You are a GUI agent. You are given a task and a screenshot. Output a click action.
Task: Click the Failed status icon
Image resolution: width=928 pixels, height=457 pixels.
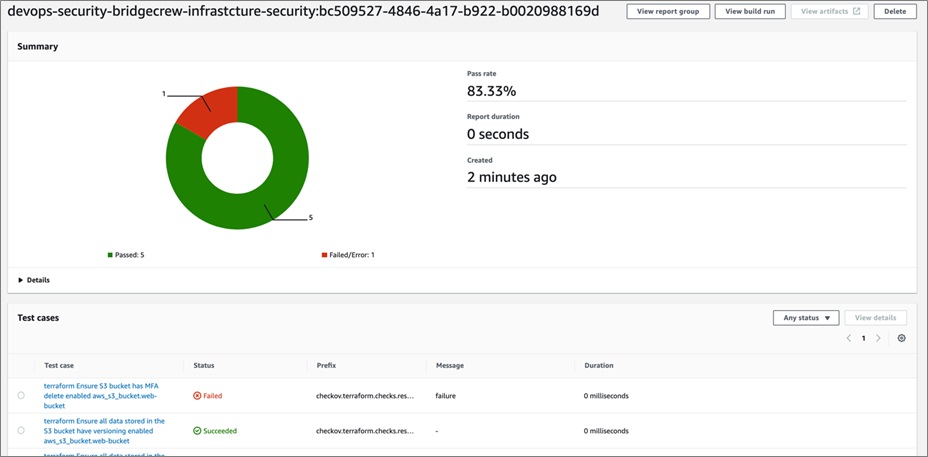[197, 396]
